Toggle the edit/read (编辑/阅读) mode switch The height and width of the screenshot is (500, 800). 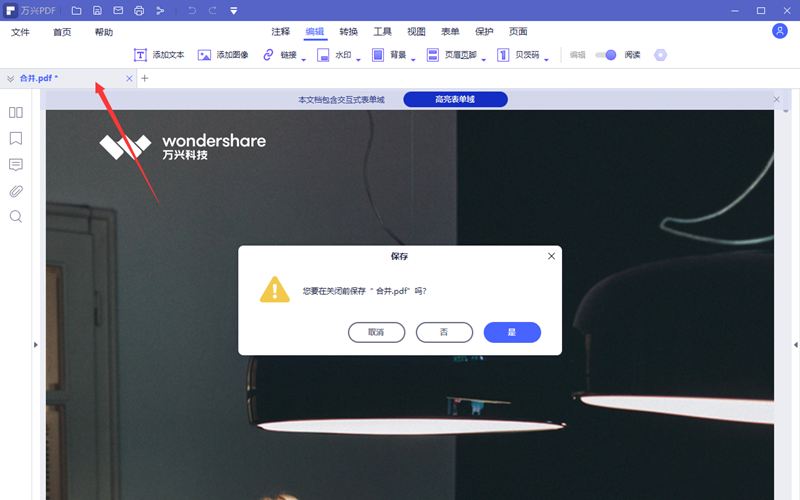(x=605, y=55)
